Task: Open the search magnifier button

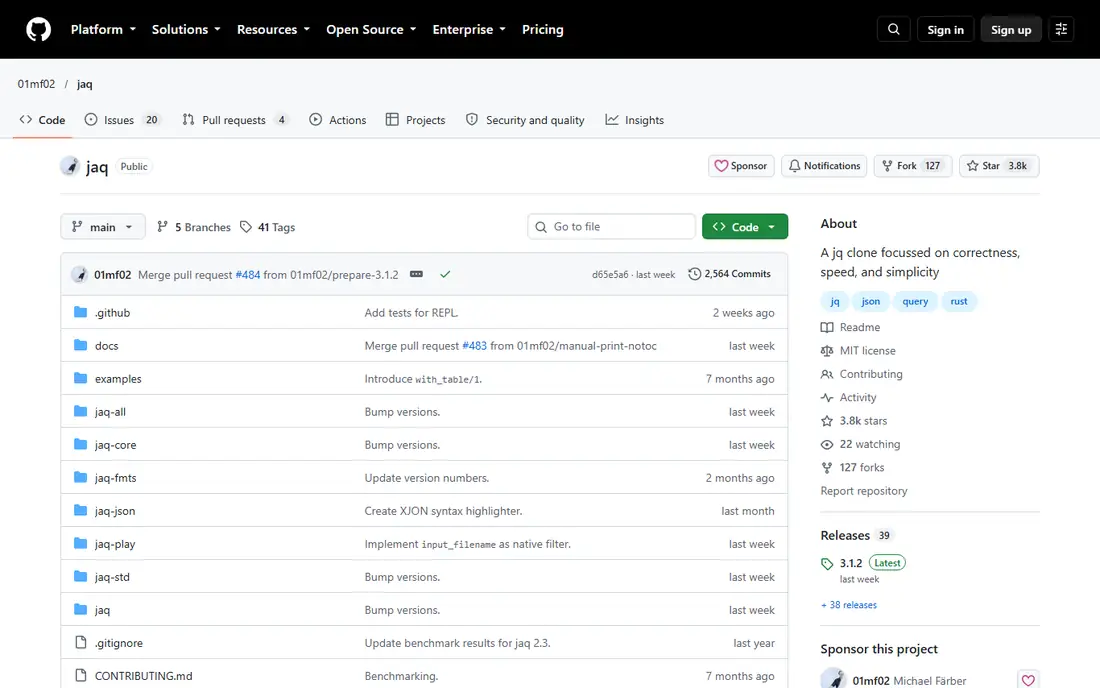Action: [894, 29]
